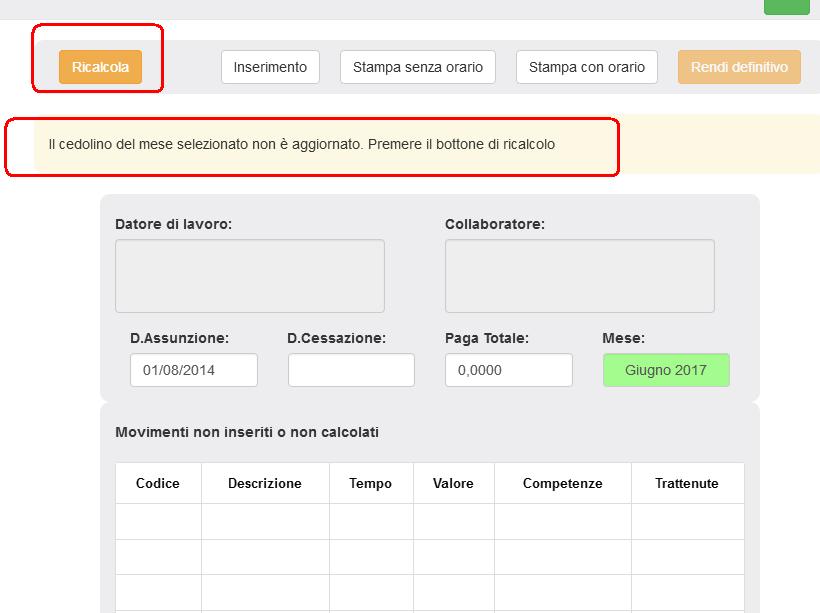
Task: Select the Collaboratore text box
Action: pyautogui.click(x=580, y=275)
